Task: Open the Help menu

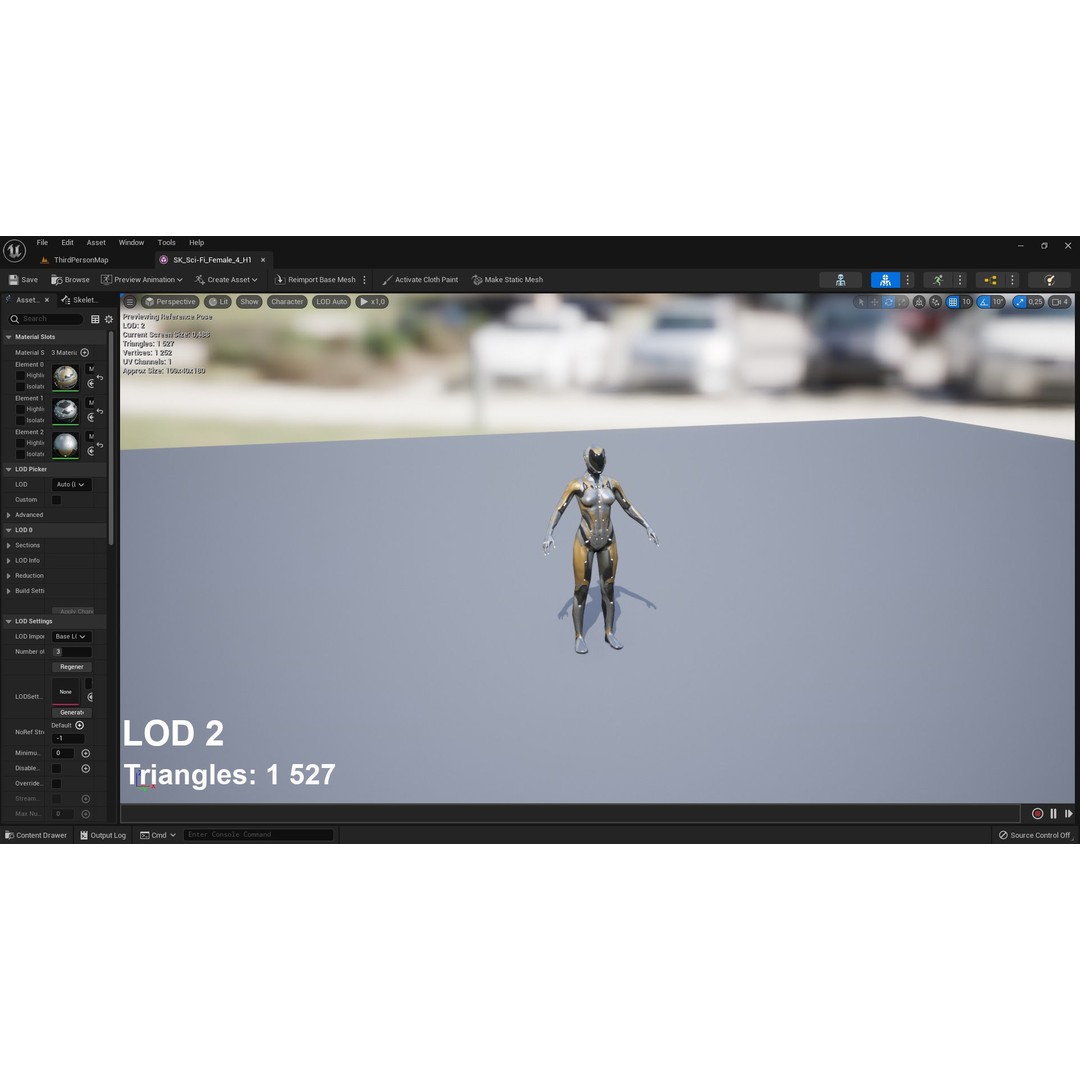Action: (x=196, y=242)
